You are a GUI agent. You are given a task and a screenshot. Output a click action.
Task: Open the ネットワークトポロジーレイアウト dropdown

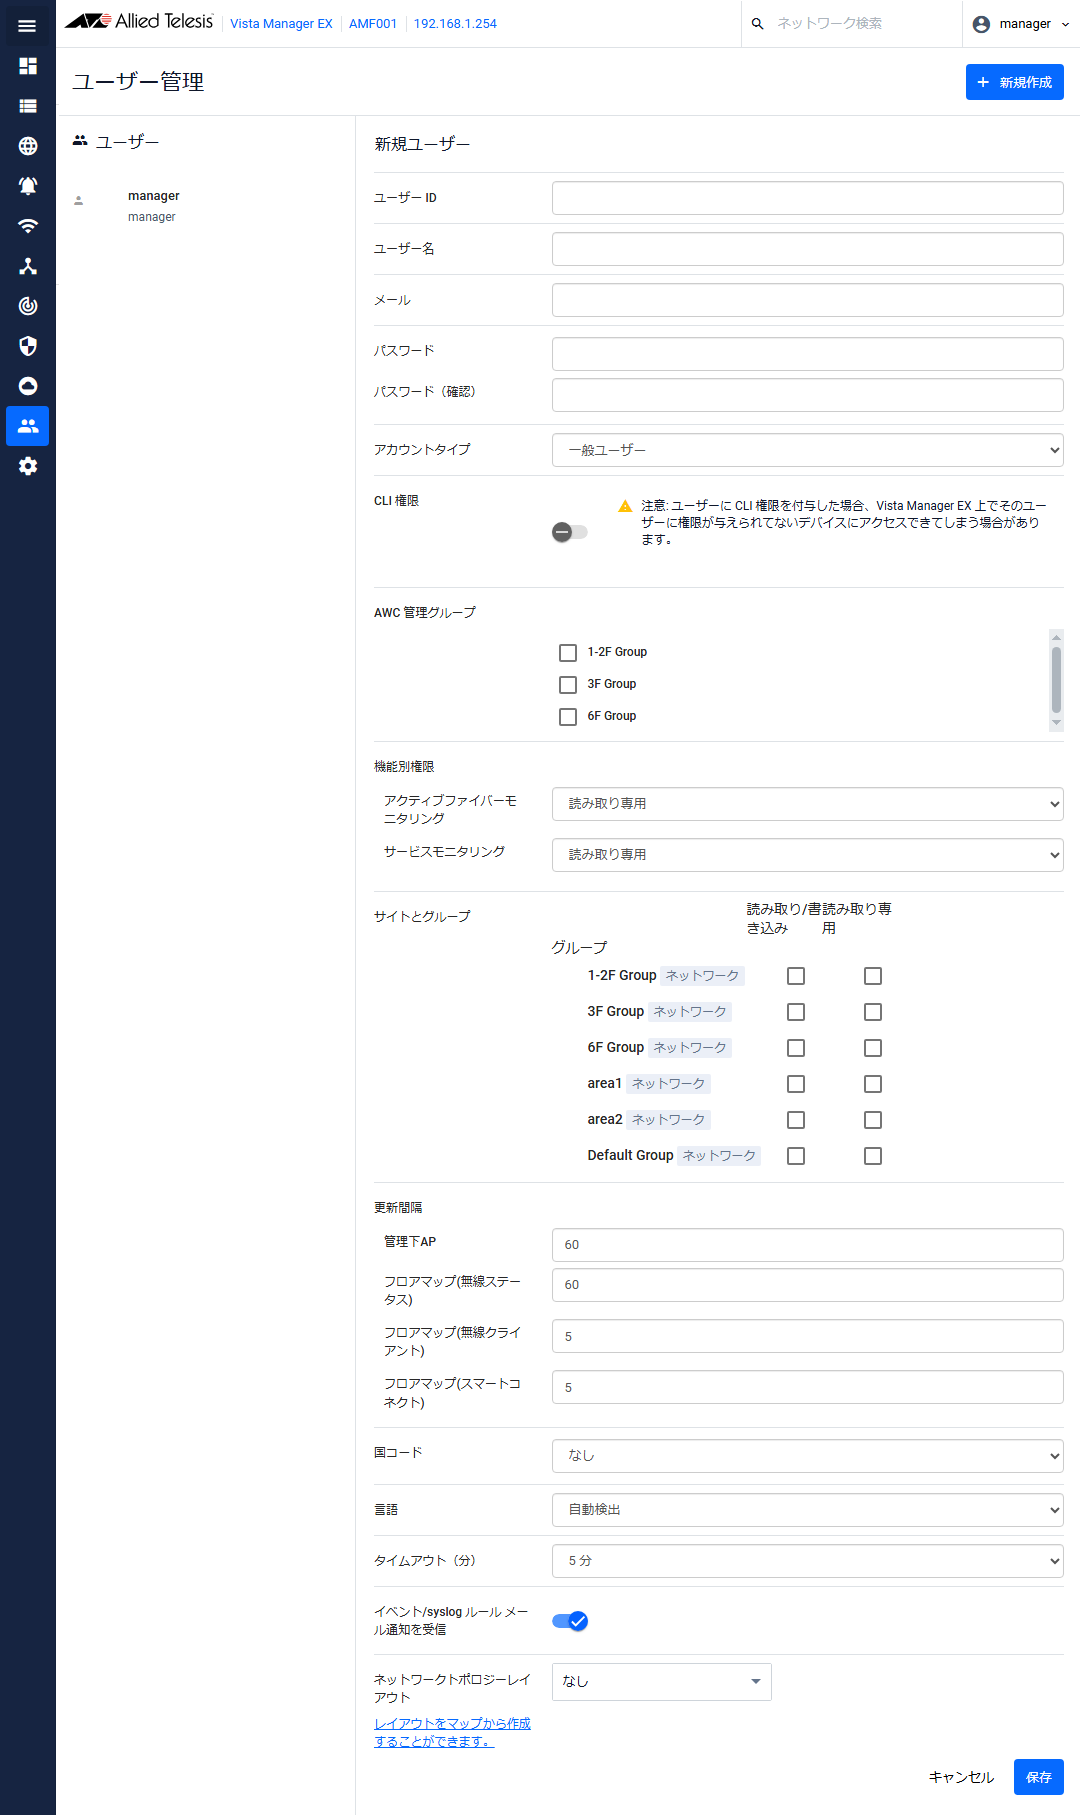661,1682
